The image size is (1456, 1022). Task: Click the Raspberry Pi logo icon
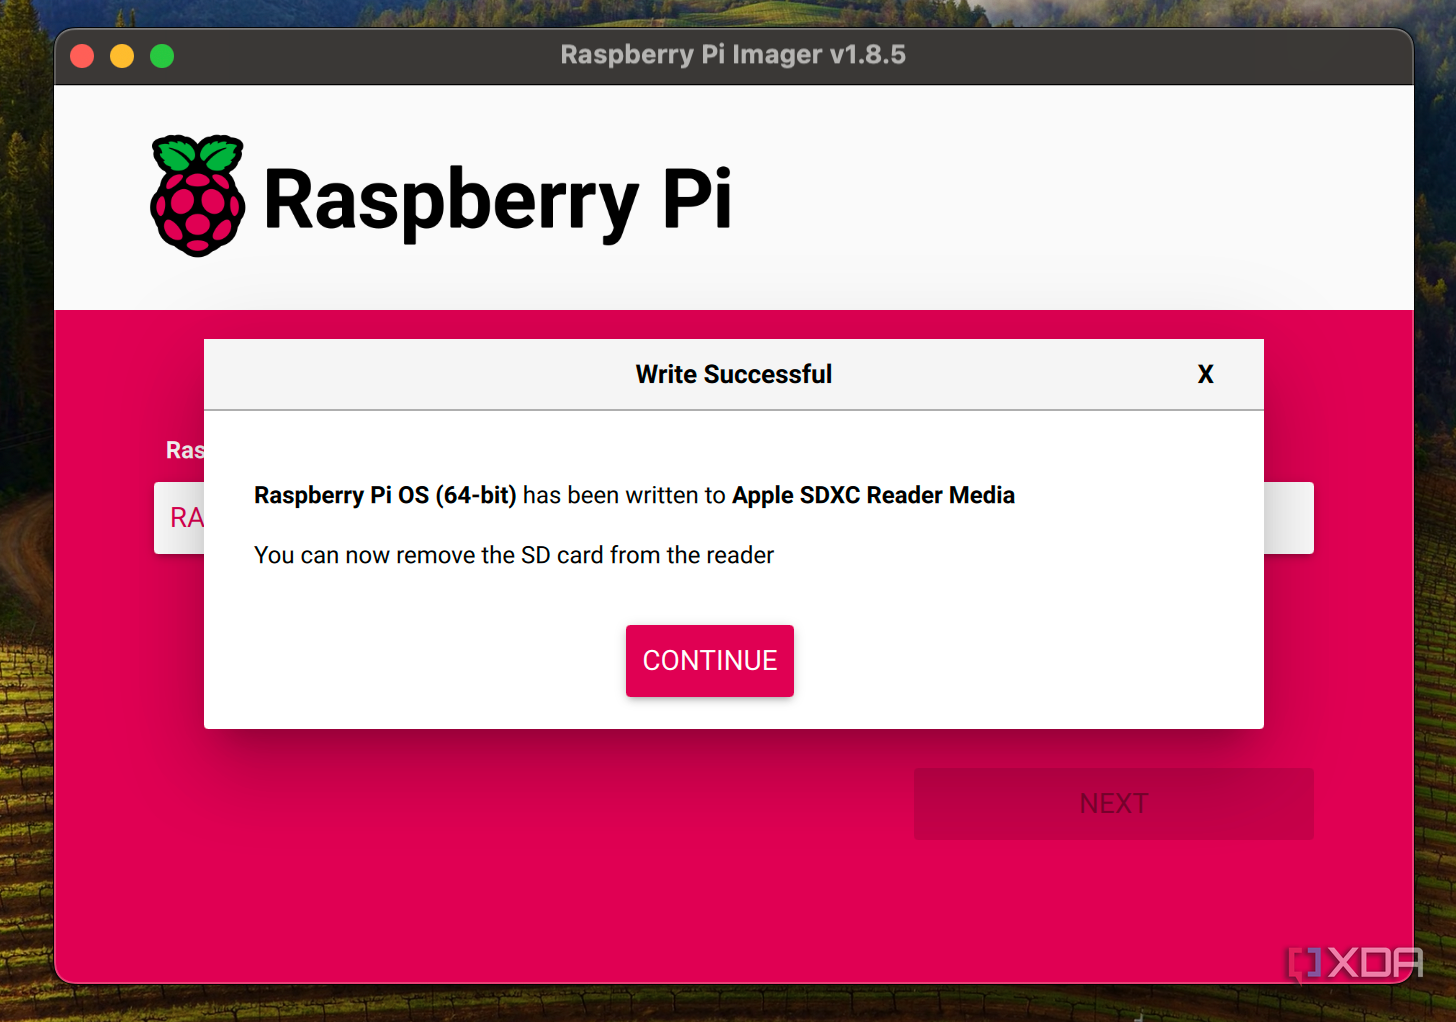(x=198, y=196)
